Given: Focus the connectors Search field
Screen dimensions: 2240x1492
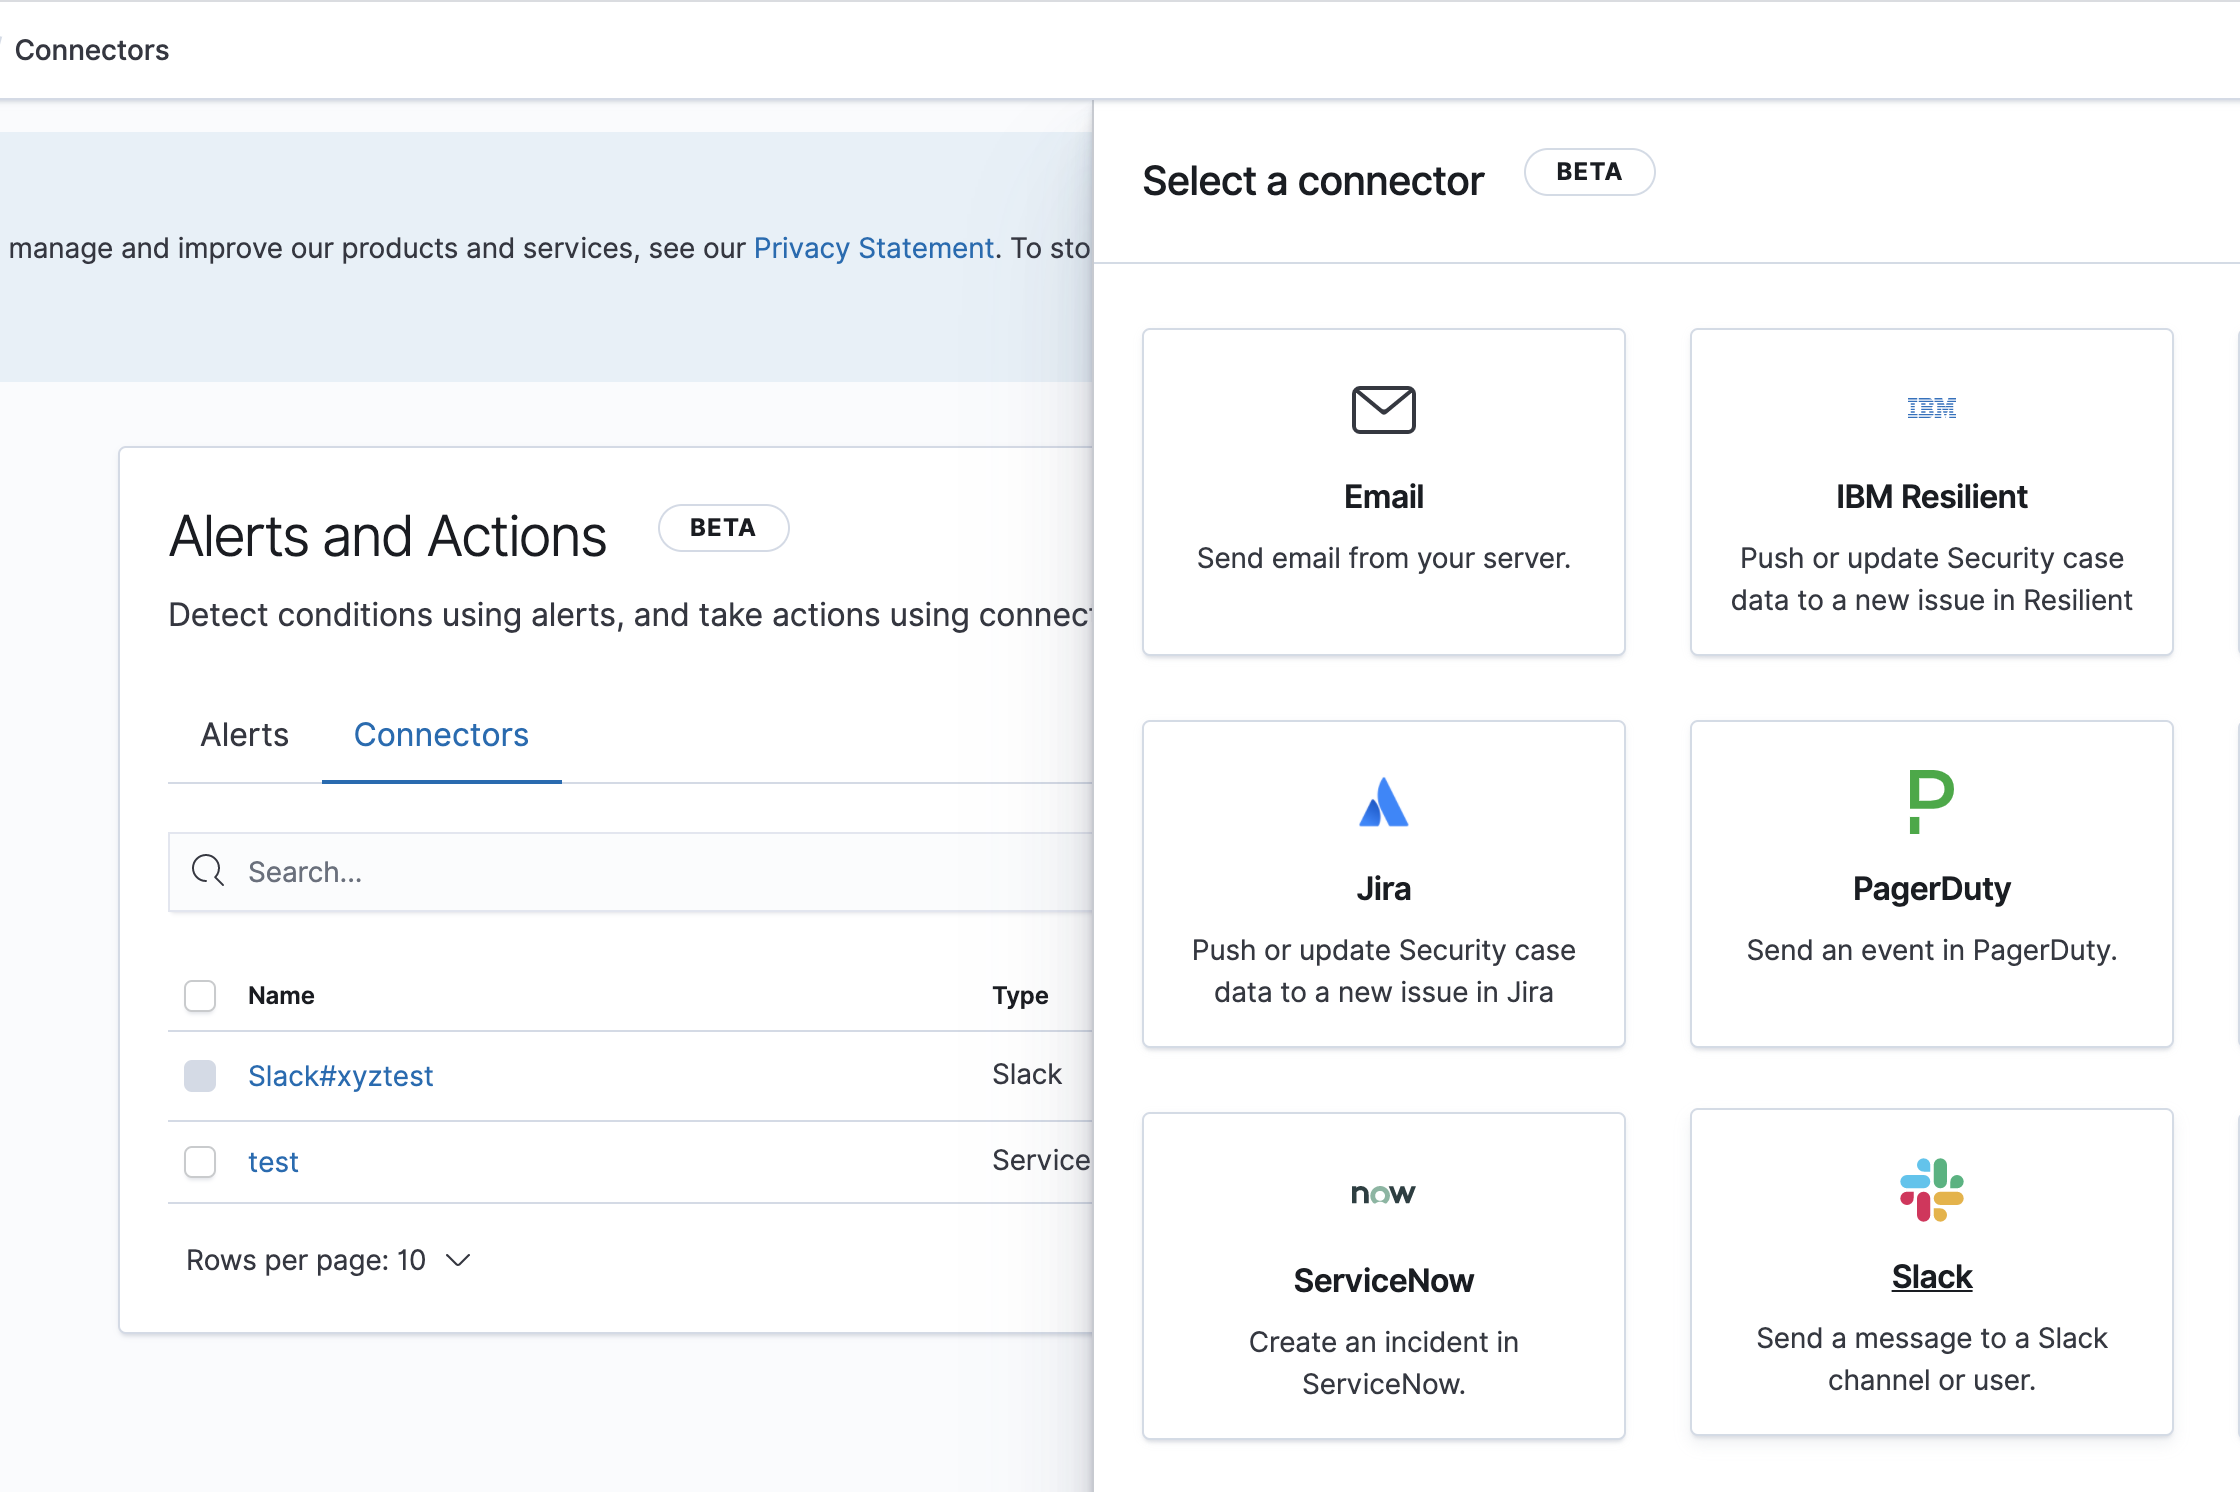Looking at the screenshot, I should click(630, 871).
